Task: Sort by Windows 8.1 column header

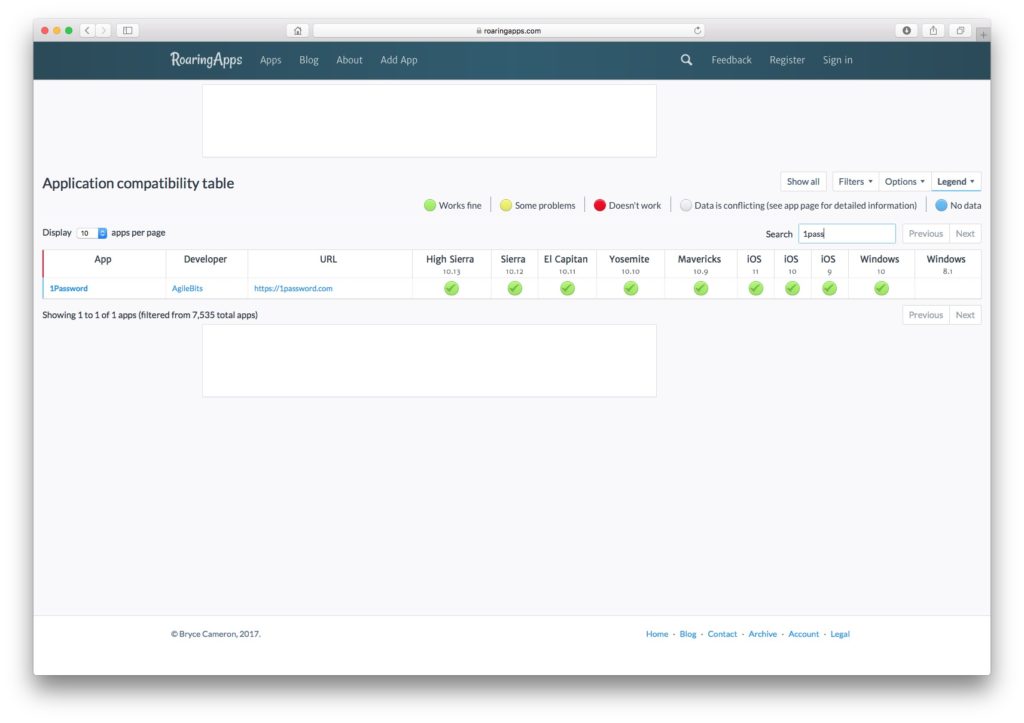Action: [x=946, y=264]
